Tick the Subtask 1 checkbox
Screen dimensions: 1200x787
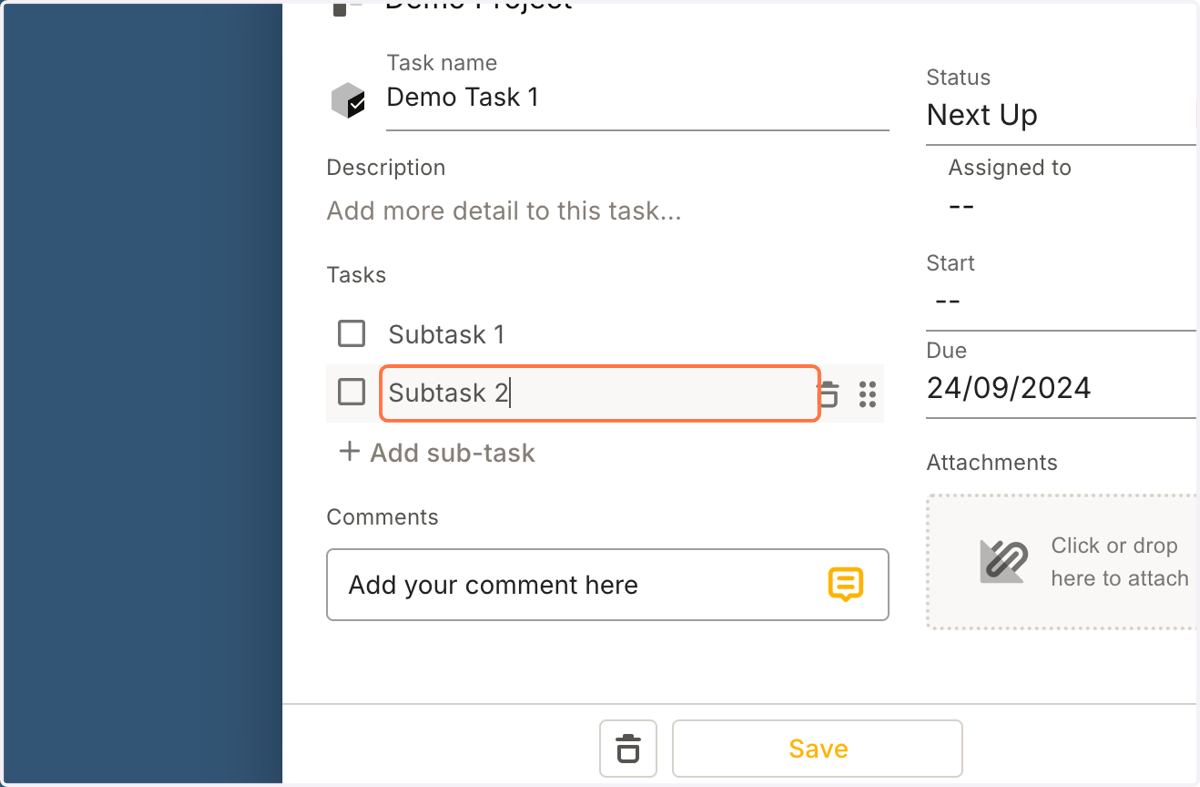[352, 333]
